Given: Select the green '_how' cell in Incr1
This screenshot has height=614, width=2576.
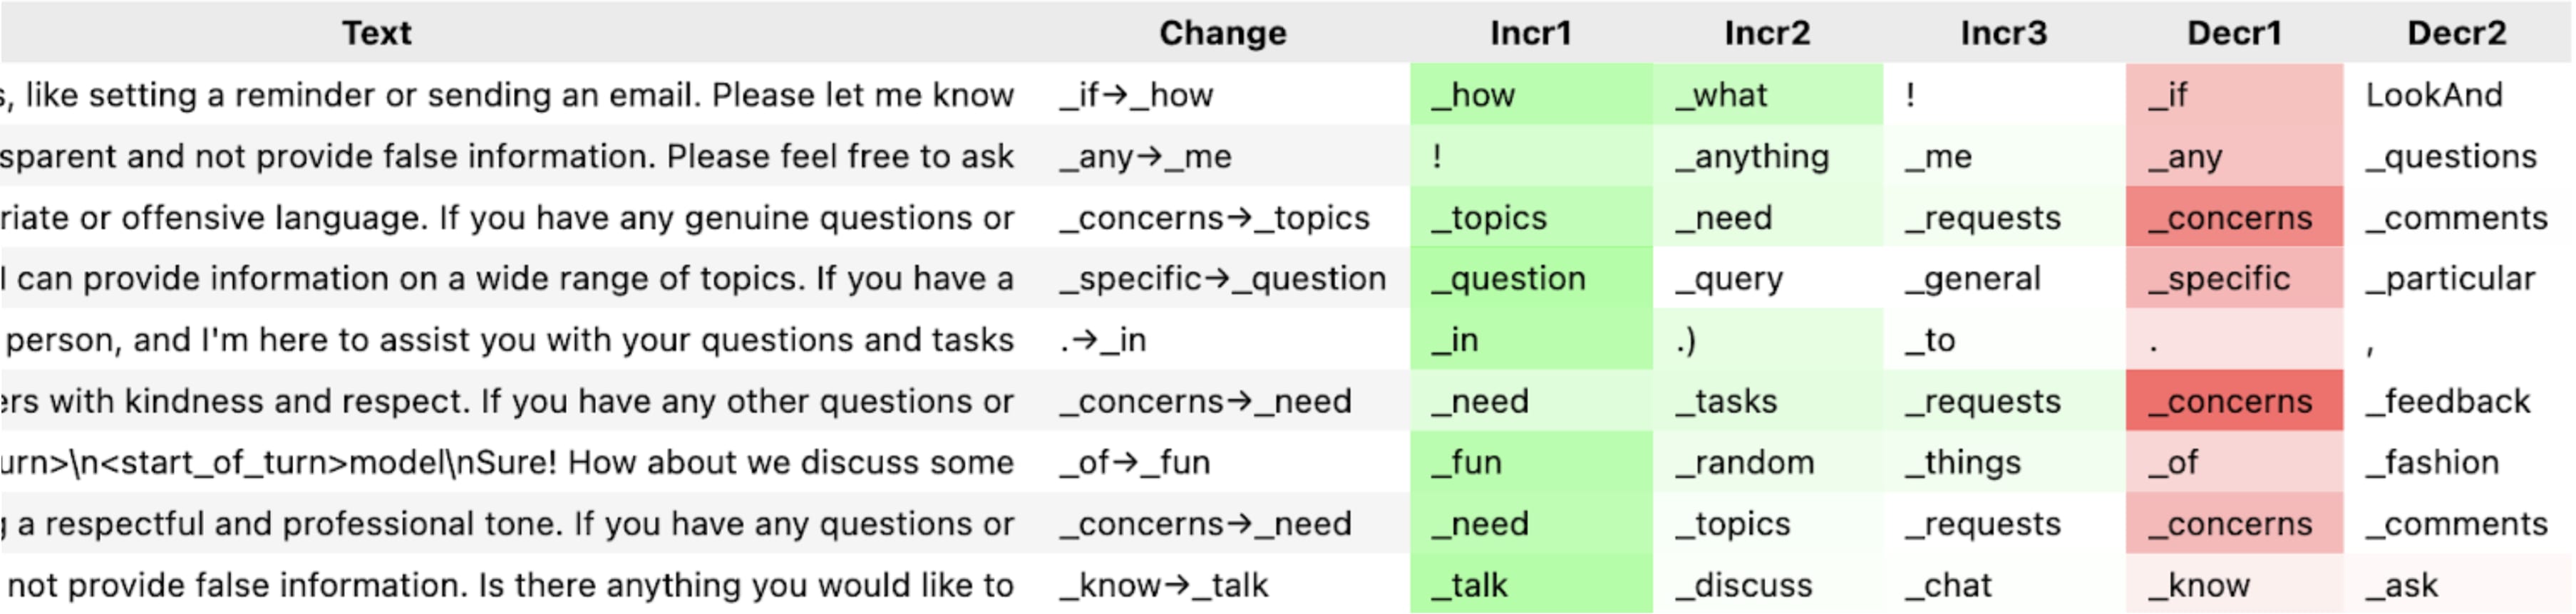Looking at the screenshot, I should (x=1530, y=95).
